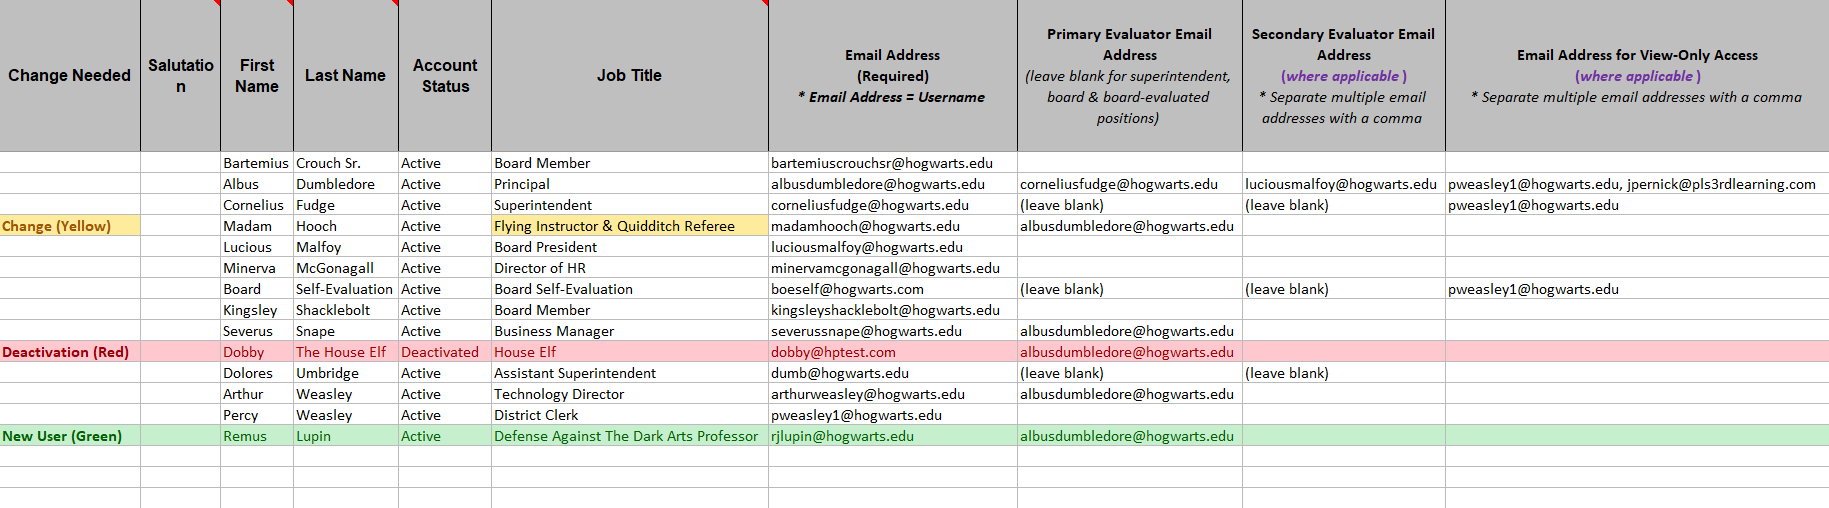
Task: Select the Dumbledore last name cell
Action: point(336,184)
